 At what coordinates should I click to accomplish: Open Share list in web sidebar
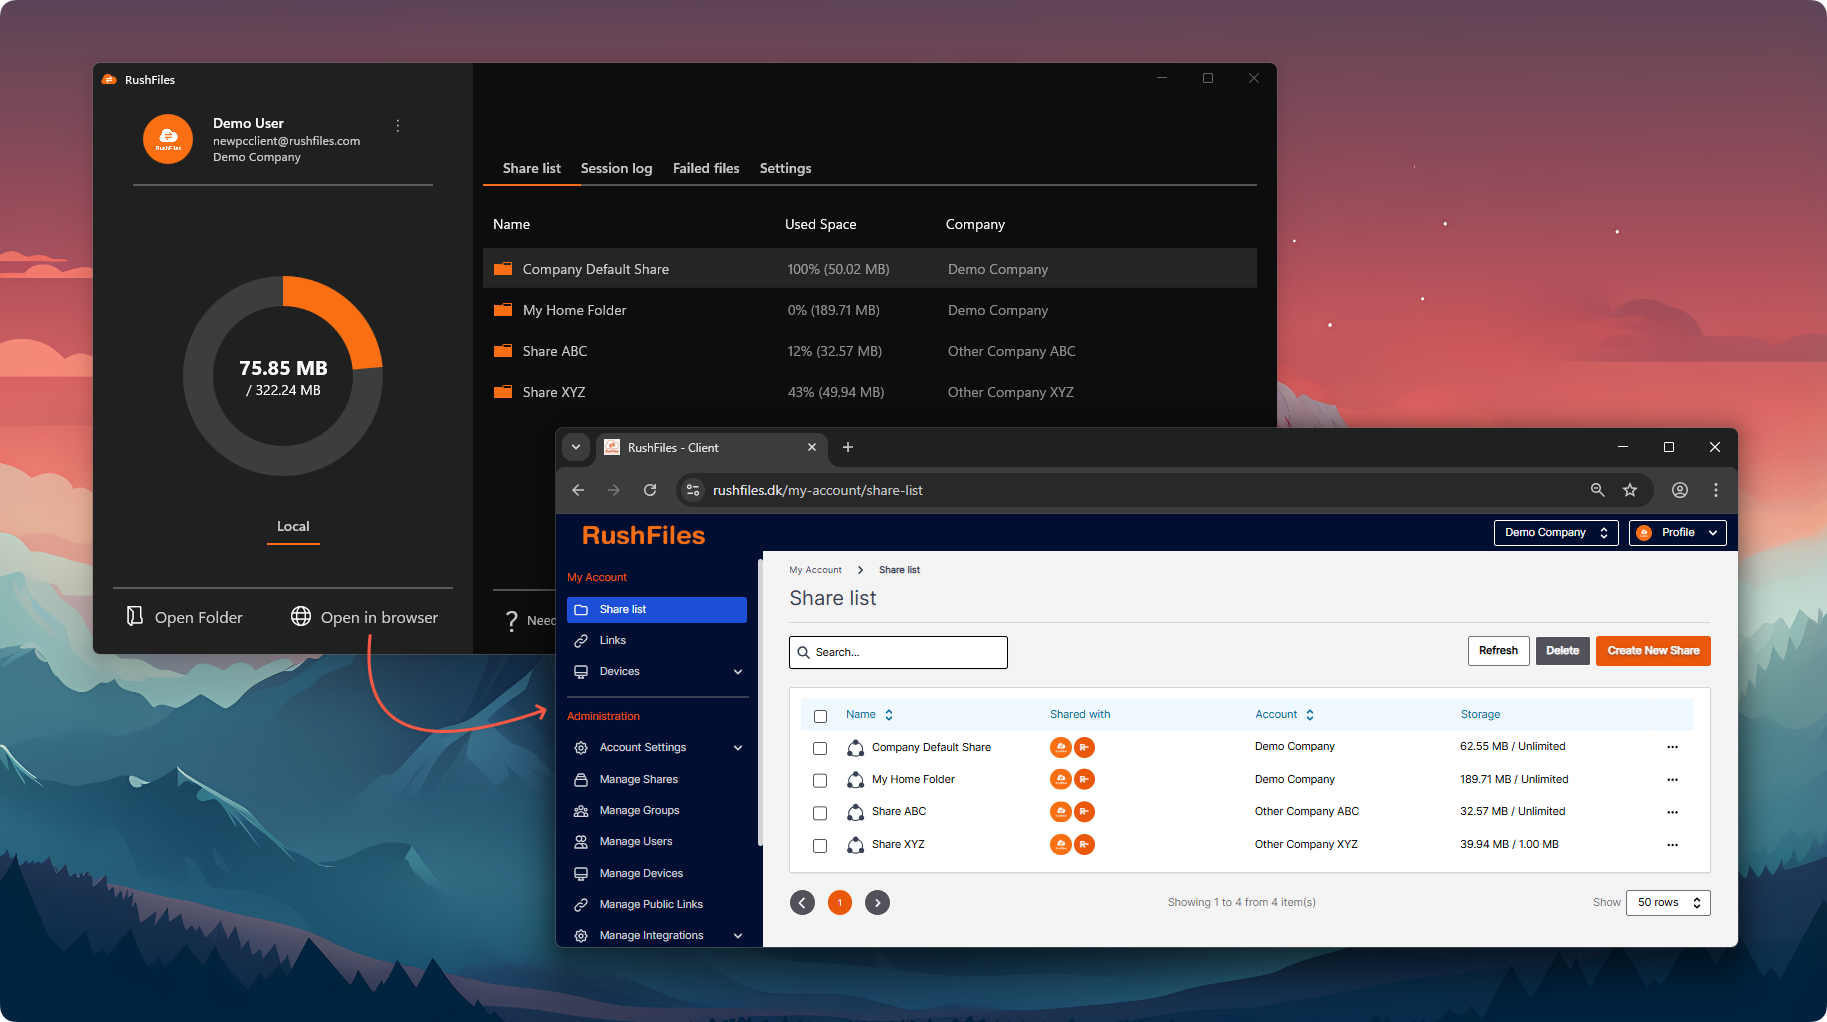coord(657,610)
